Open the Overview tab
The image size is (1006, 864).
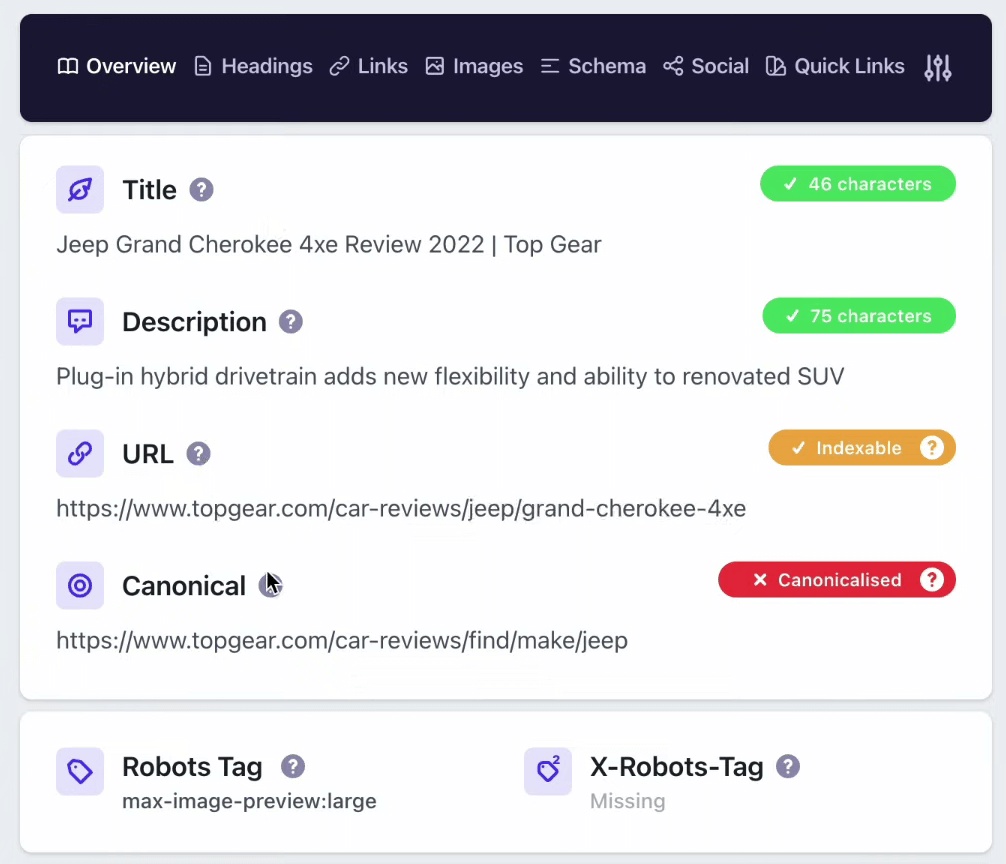(116, 66)
